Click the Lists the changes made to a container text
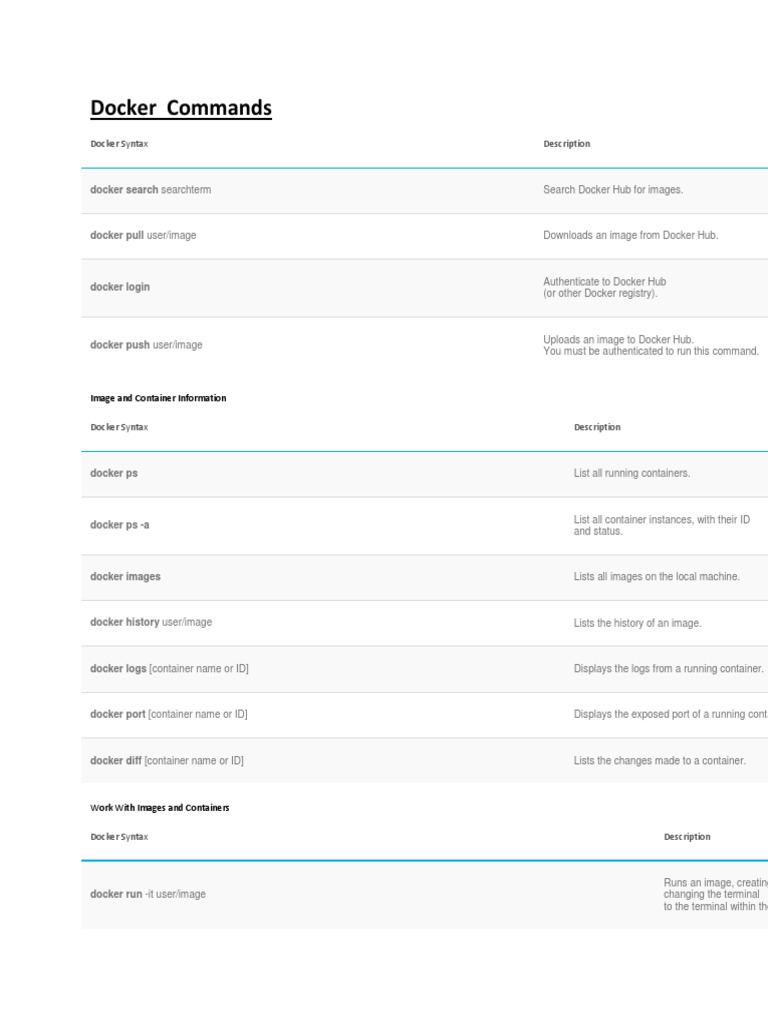This screenshot has height=1024, width=768. 660,761
